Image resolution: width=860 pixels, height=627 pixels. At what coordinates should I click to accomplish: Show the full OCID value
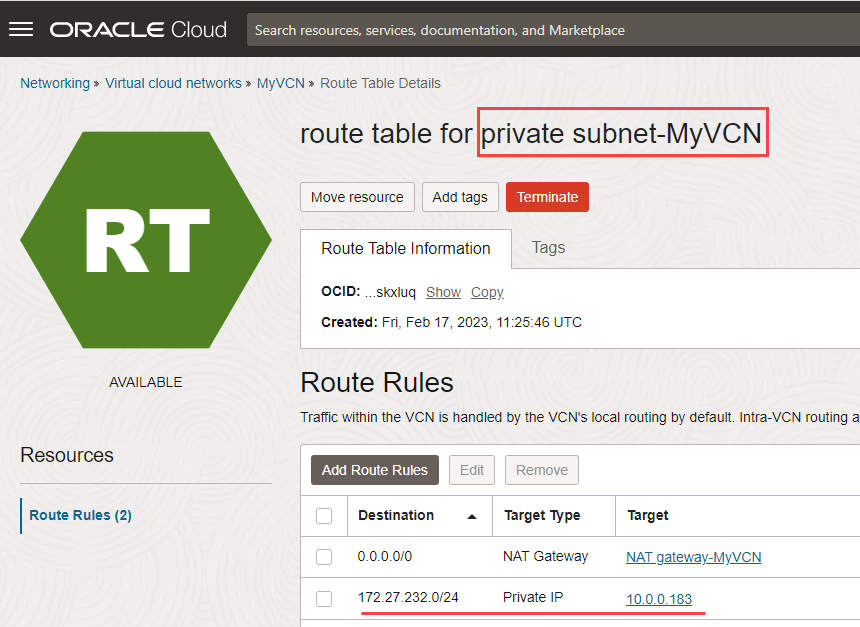point(443,292)
